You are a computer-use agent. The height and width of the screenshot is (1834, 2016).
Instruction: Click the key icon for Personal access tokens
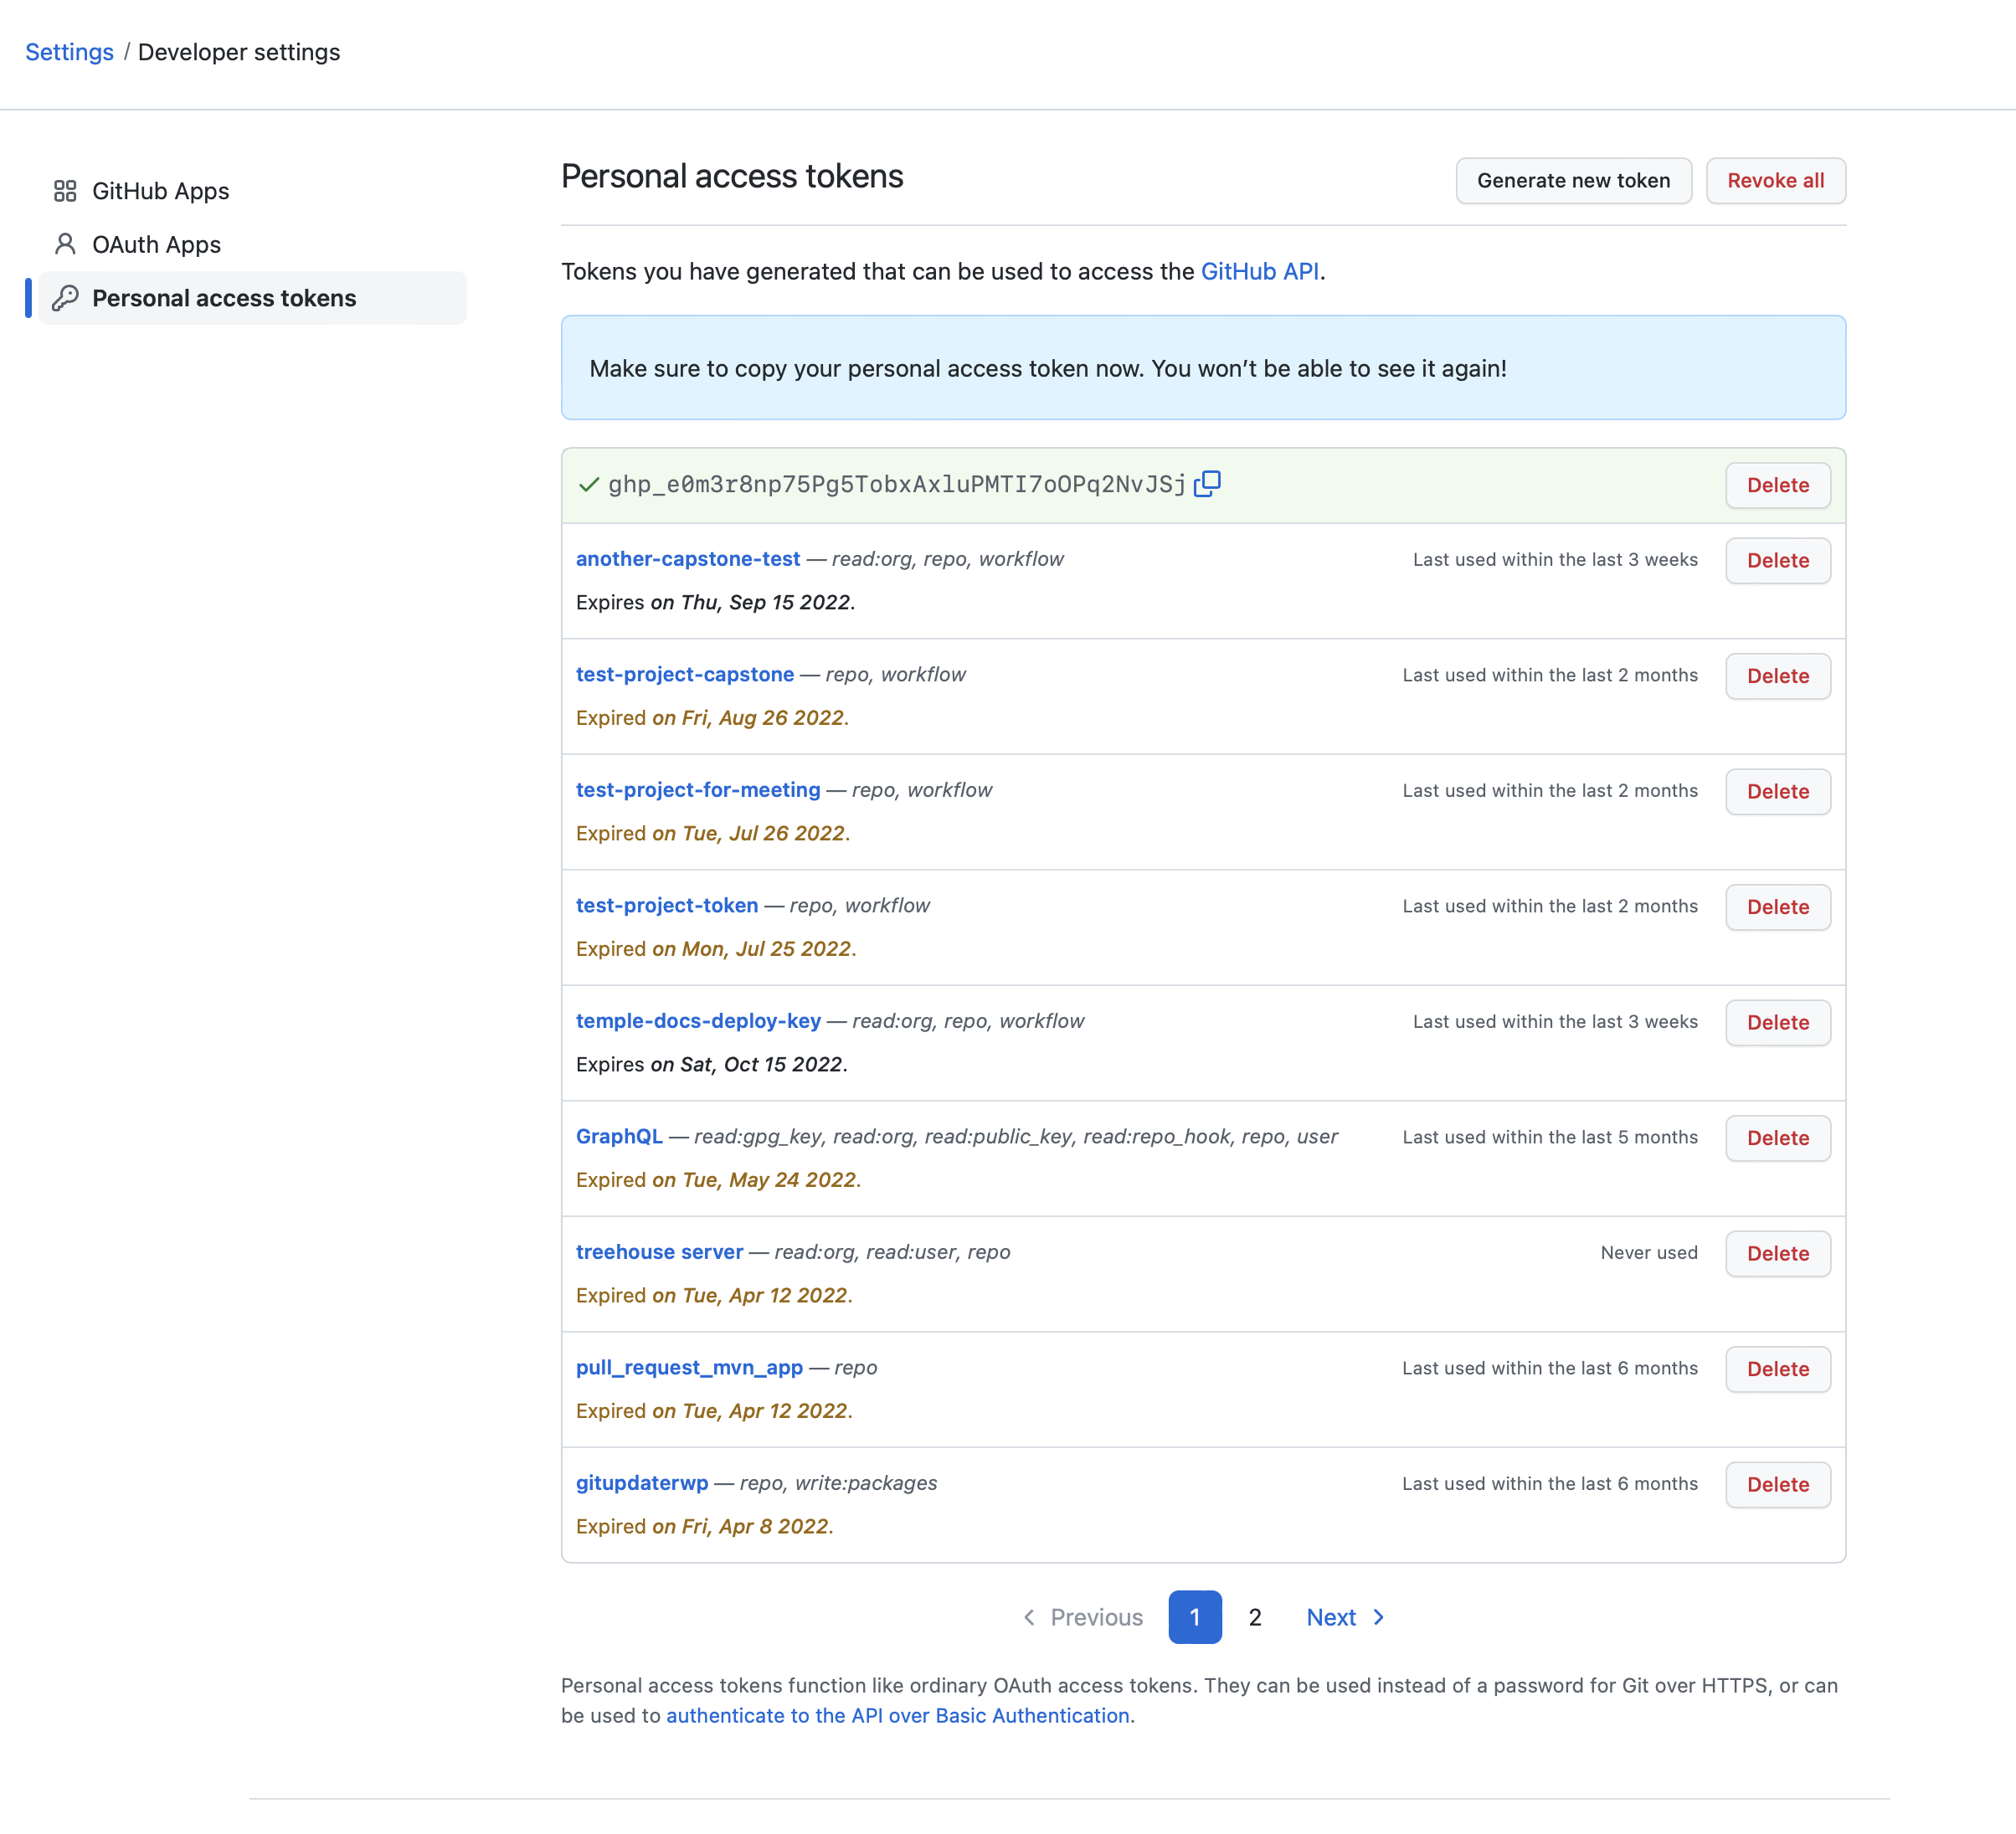coord(65,298)
